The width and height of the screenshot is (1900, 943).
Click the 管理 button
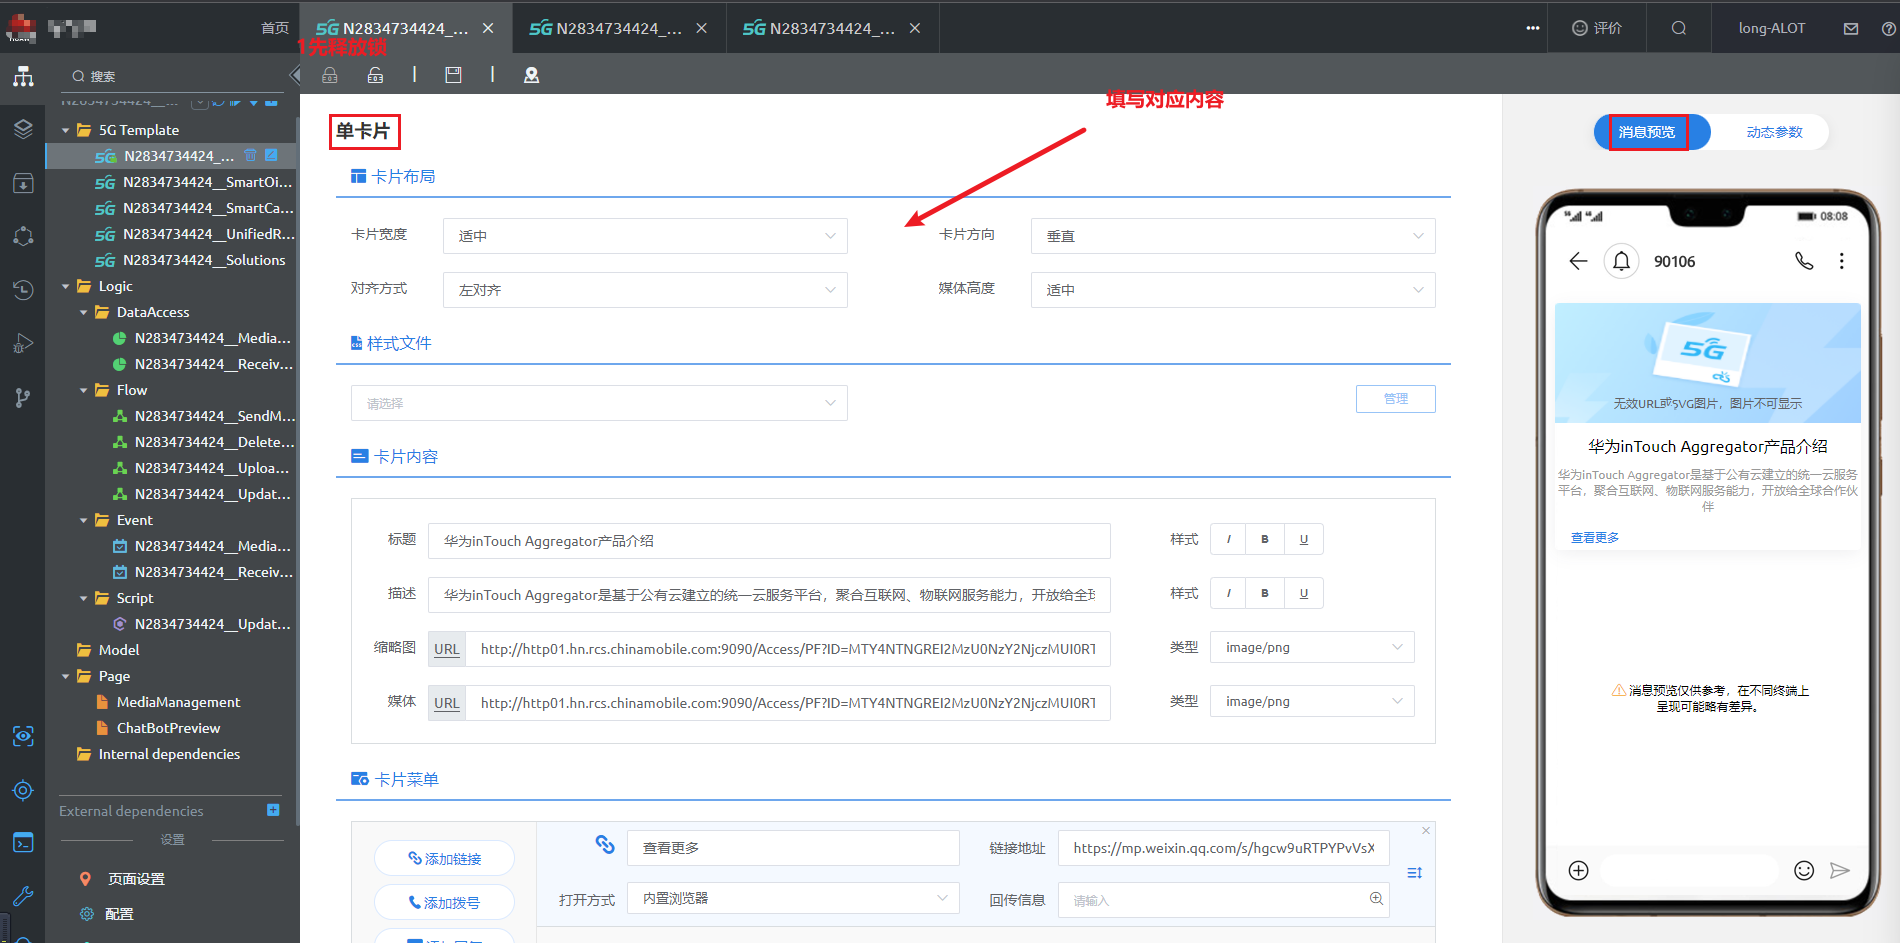1396,399
